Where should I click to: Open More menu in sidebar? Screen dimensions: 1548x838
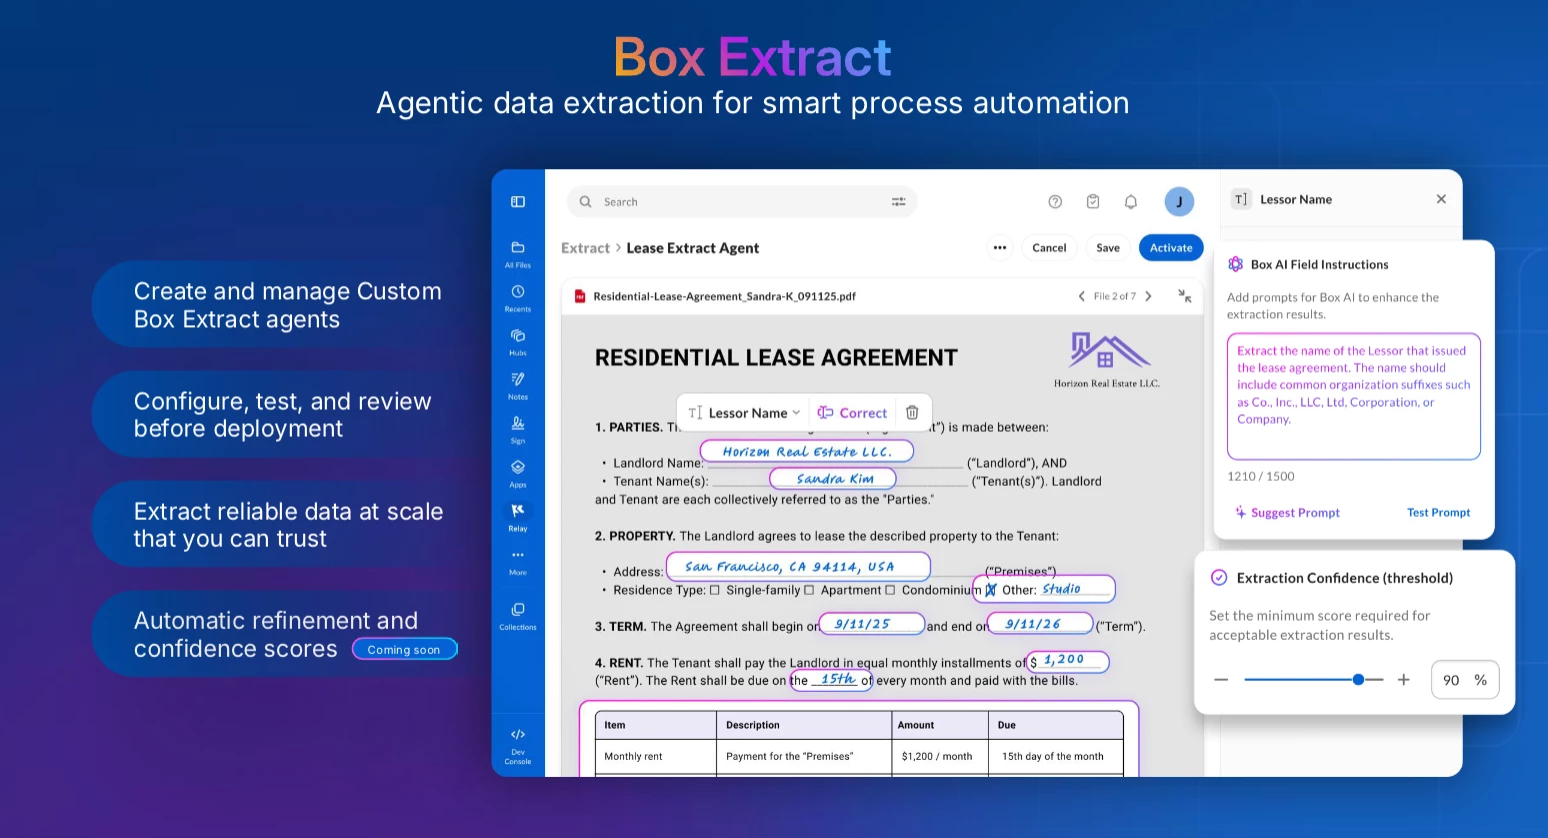(x=518, y=561)
